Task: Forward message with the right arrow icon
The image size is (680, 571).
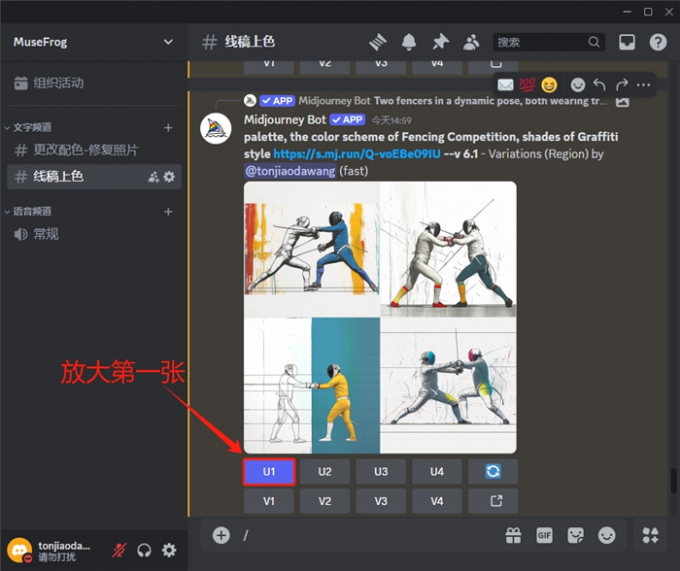Action: pos(621,85)
